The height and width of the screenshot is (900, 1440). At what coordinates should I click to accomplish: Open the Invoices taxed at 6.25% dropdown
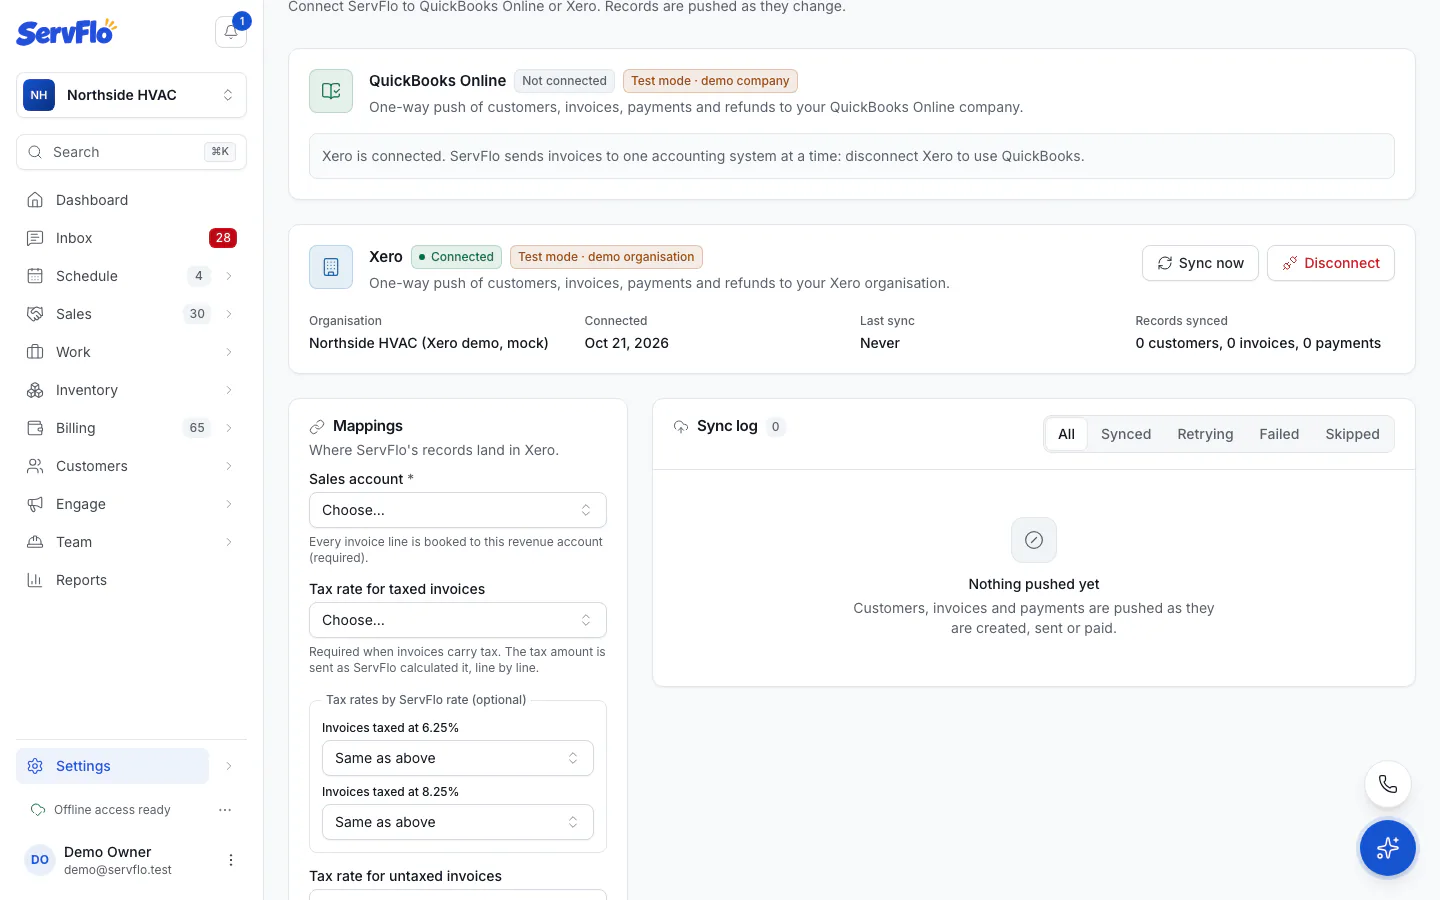point(458,758)
